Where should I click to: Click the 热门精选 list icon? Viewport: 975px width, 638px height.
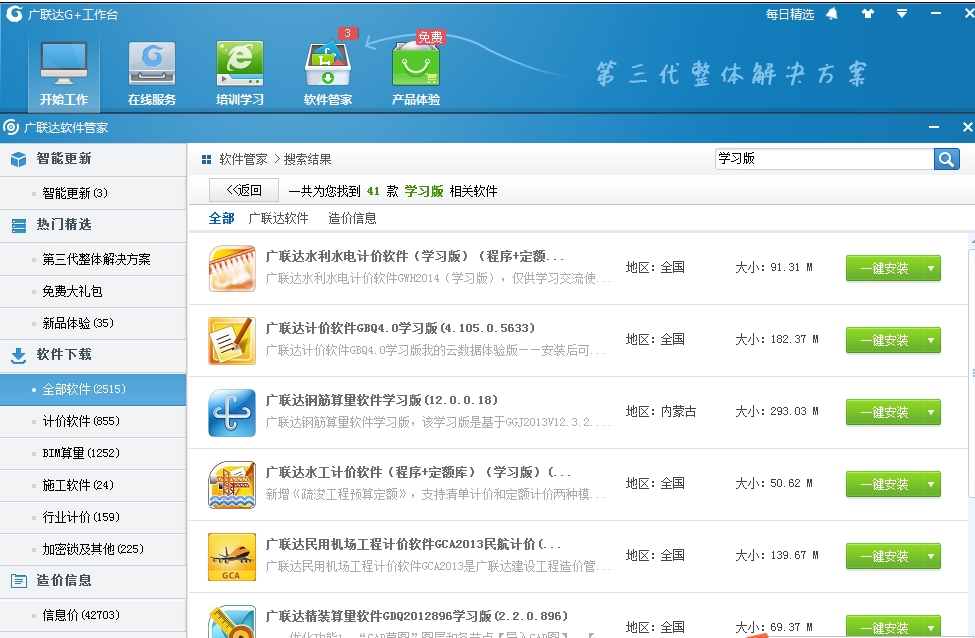coord(19,226)
